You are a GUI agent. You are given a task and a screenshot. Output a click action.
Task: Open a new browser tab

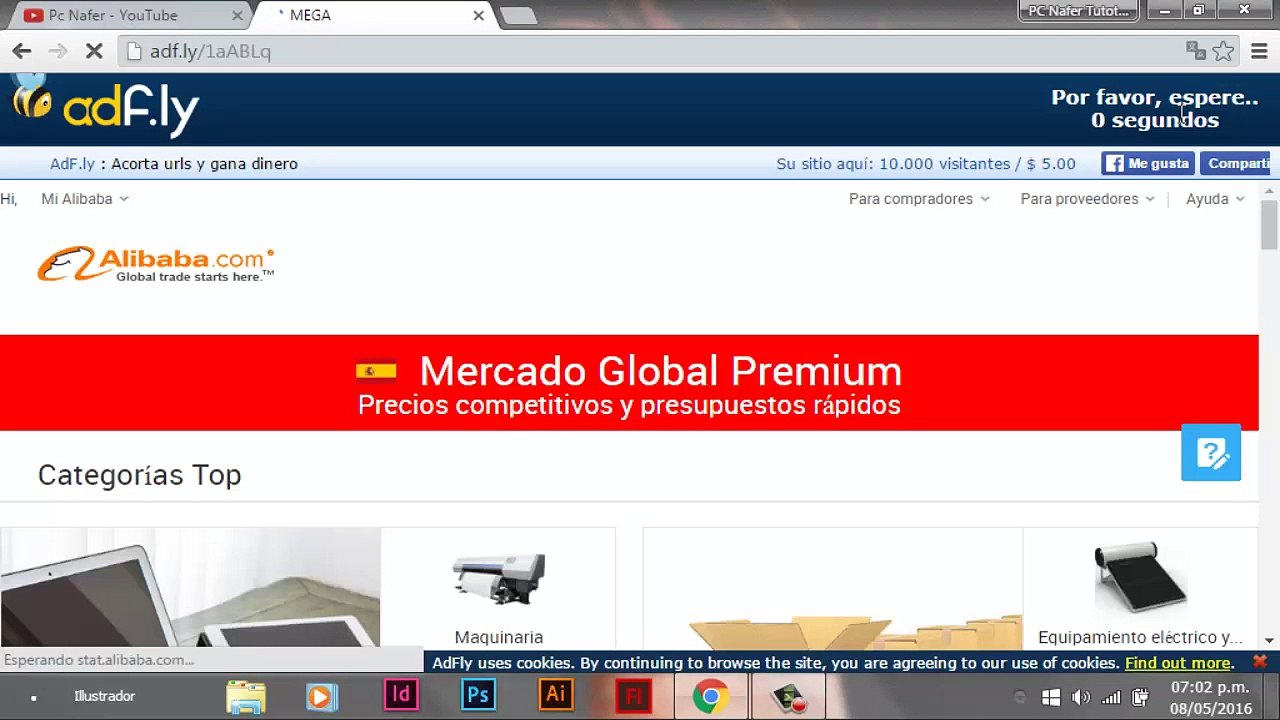[518, 15]
